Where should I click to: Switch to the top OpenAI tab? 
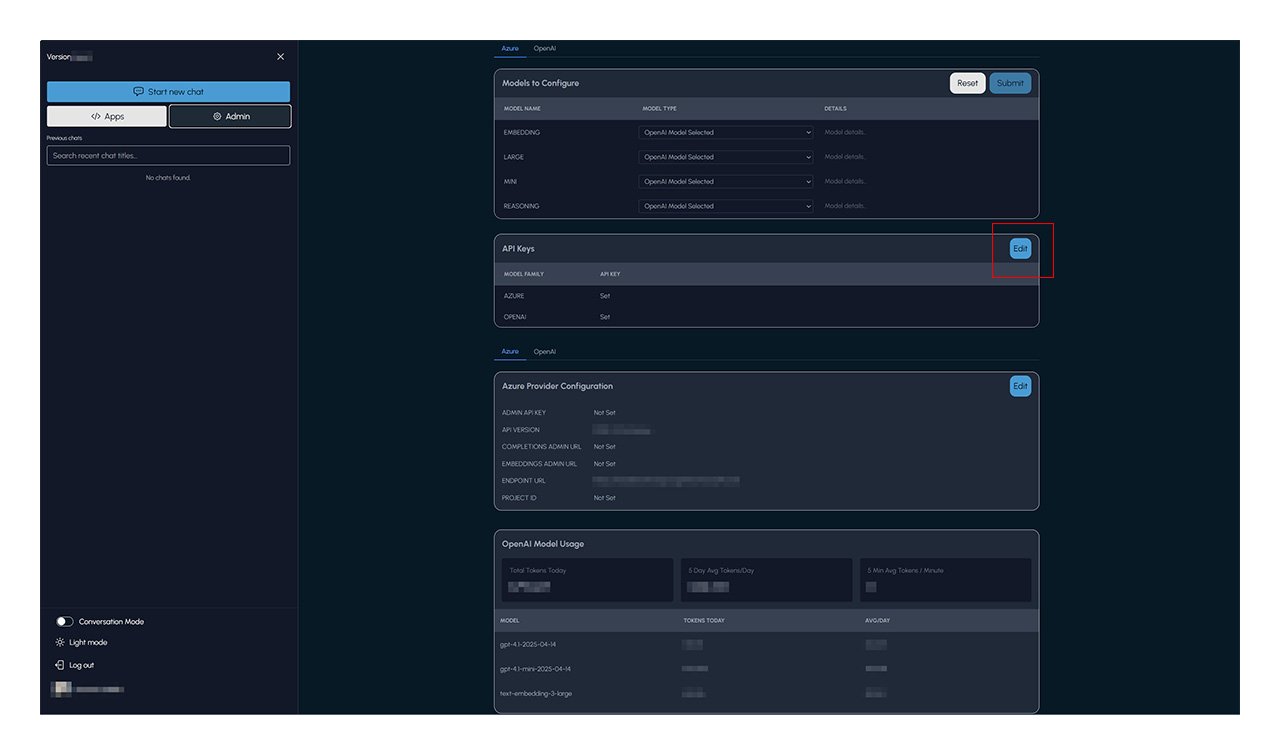point(545,48)
